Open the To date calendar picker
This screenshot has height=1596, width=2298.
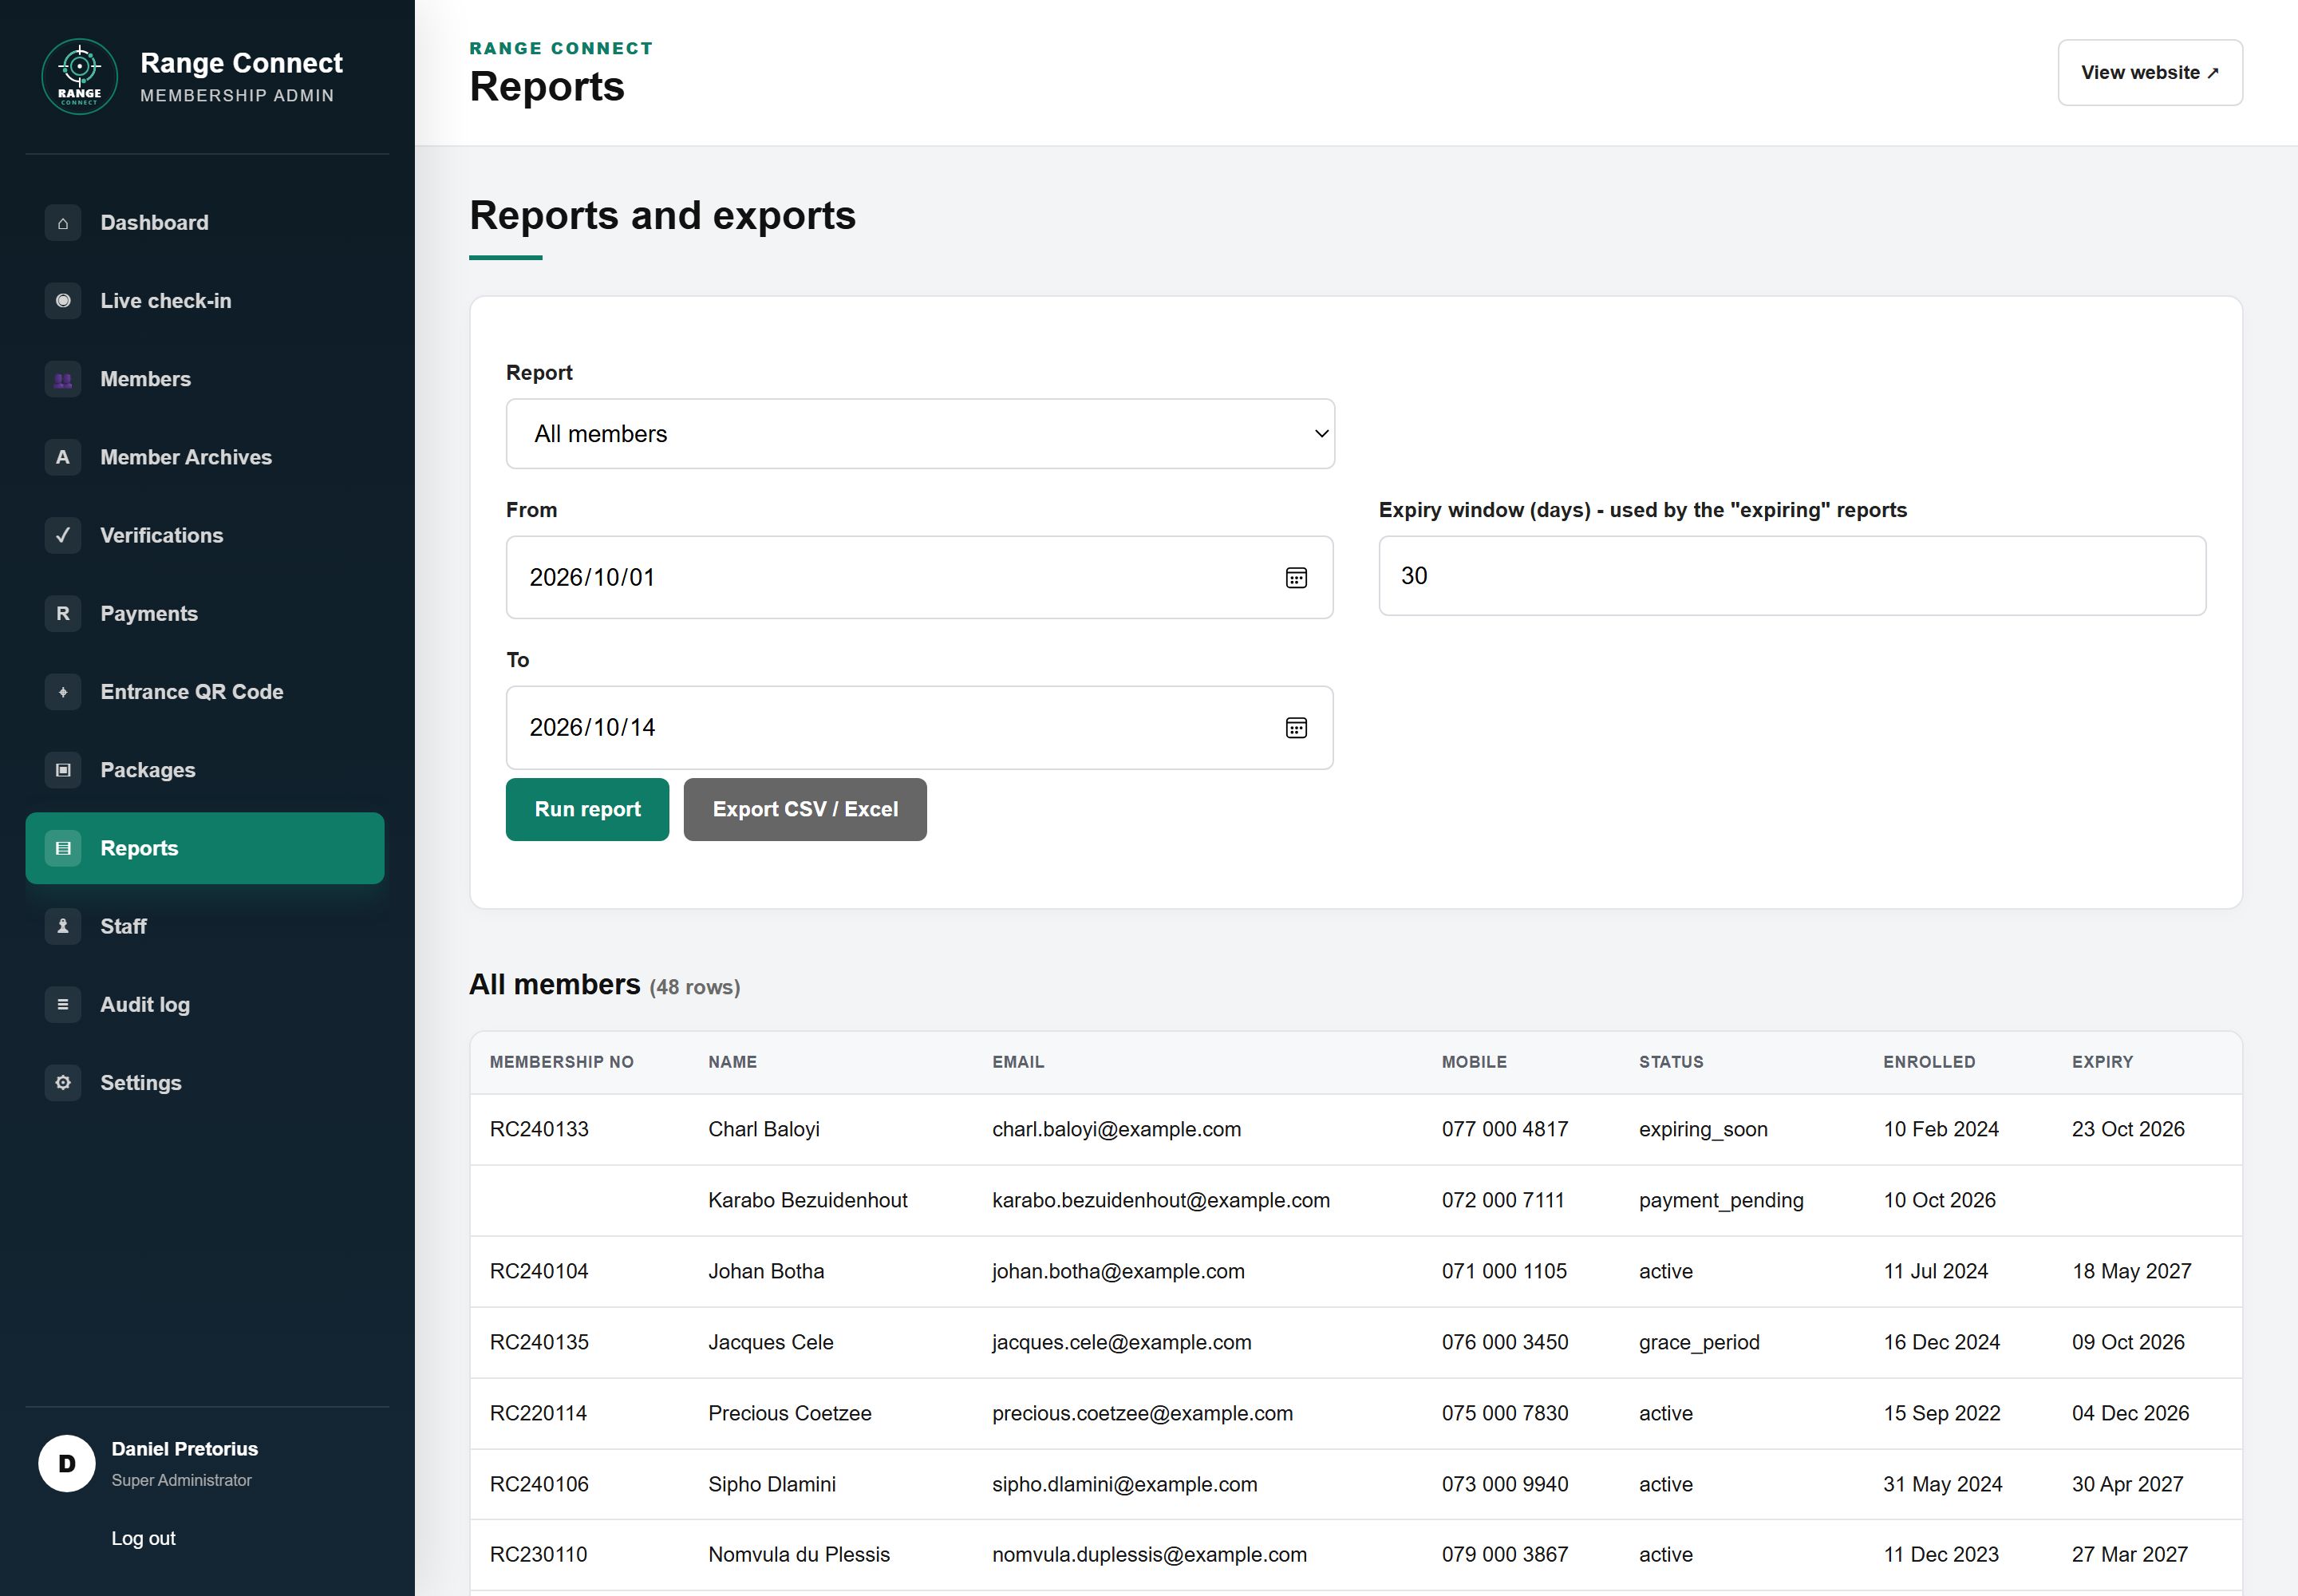pos(1296,728)
